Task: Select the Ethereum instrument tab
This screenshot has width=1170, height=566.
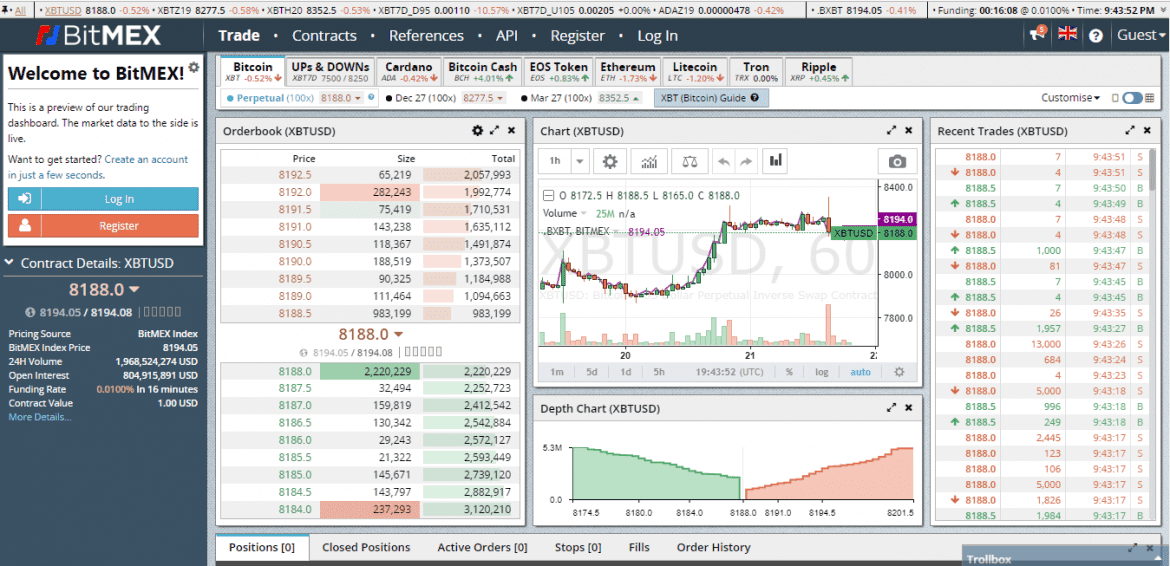Action: 628,72
